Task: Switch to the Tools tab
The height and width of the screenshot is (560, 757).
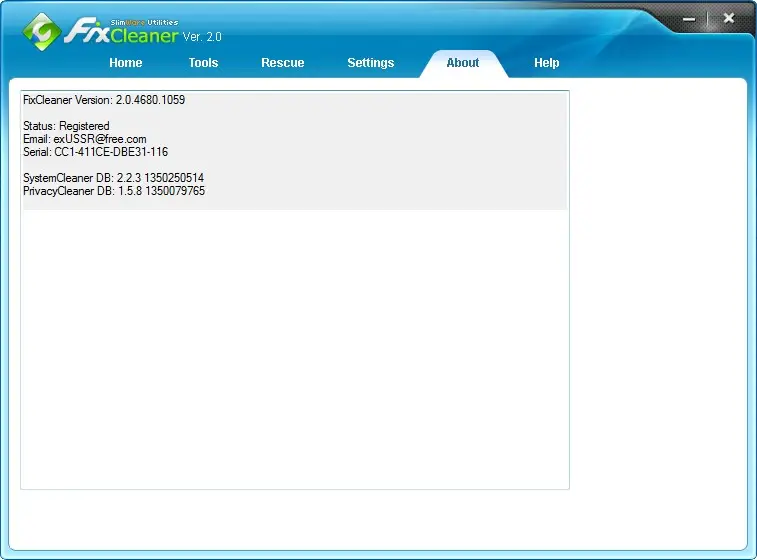Action: tap(203, 63)
